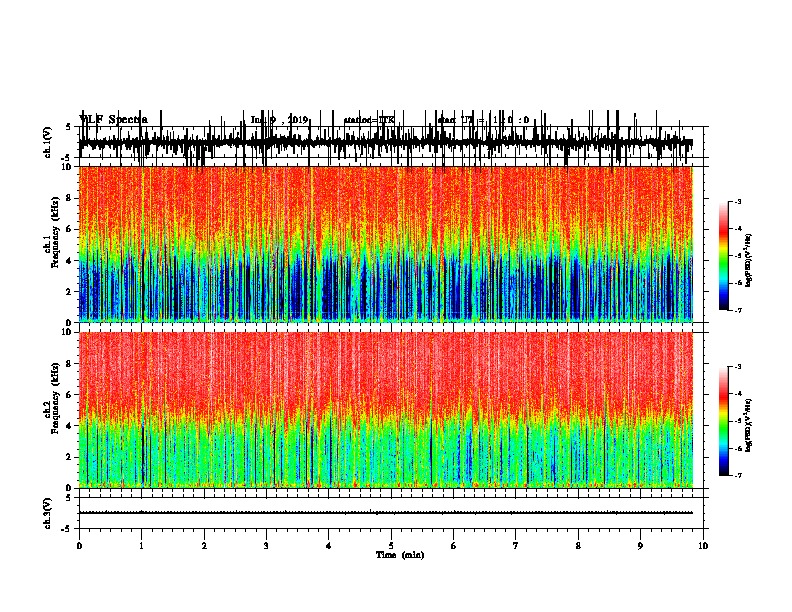Click time axis tick label 3
This screenshot has height=612, width=792.
(266, 545)
